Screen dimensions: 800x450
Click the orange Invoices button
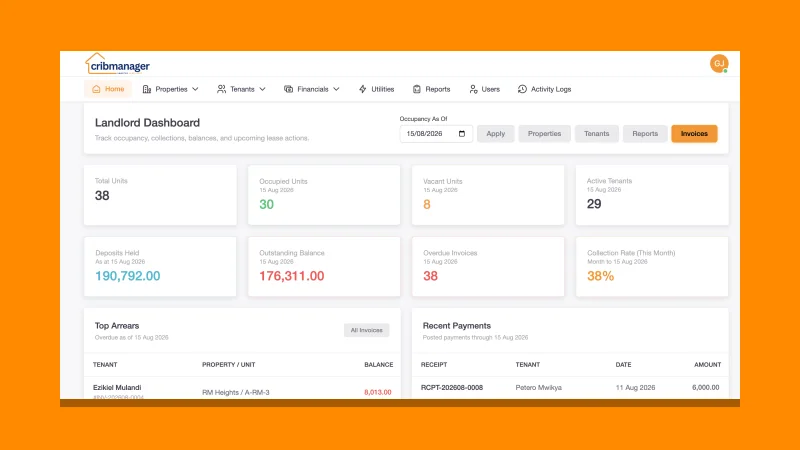click(694, 134)
